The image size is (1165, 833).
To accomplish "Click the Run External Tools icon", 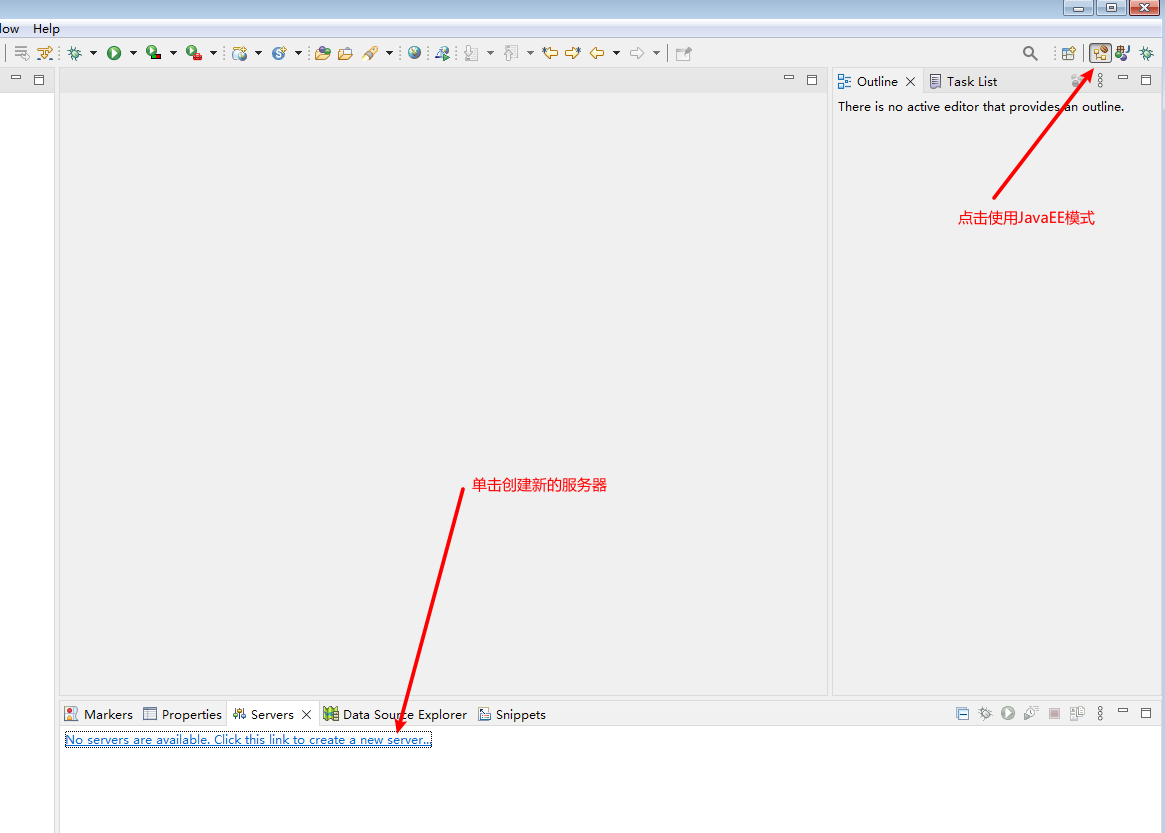I will [x=194, y=53].
